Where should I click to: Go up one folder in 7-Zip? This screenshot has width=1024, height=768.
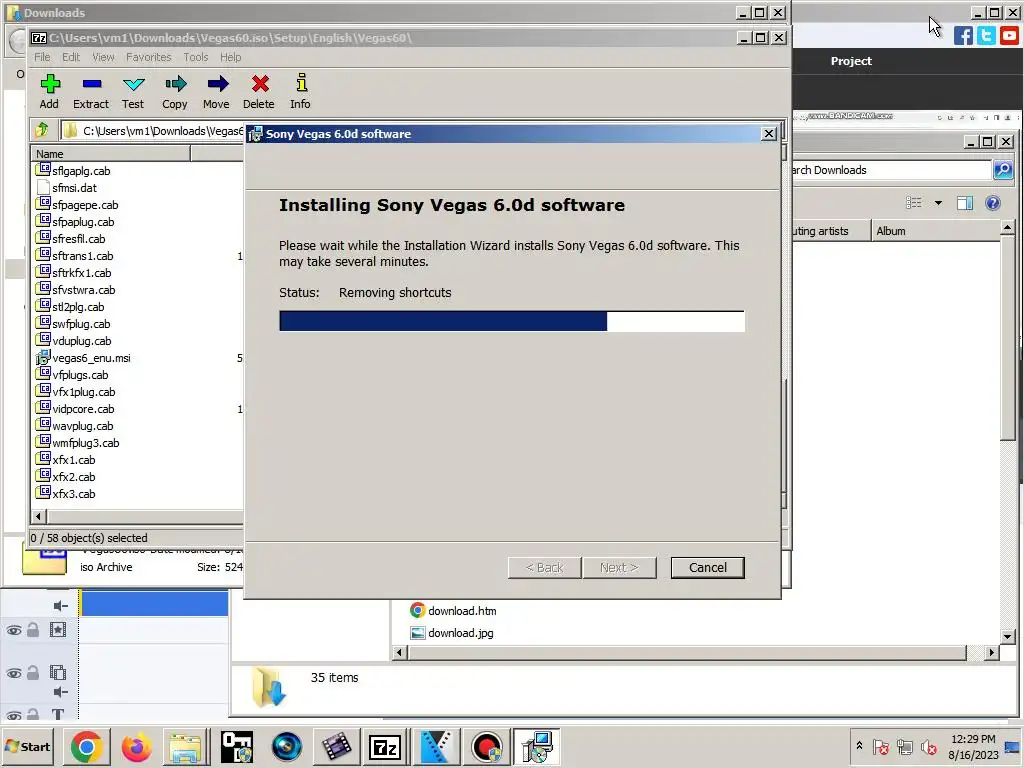tap(42, 130)
